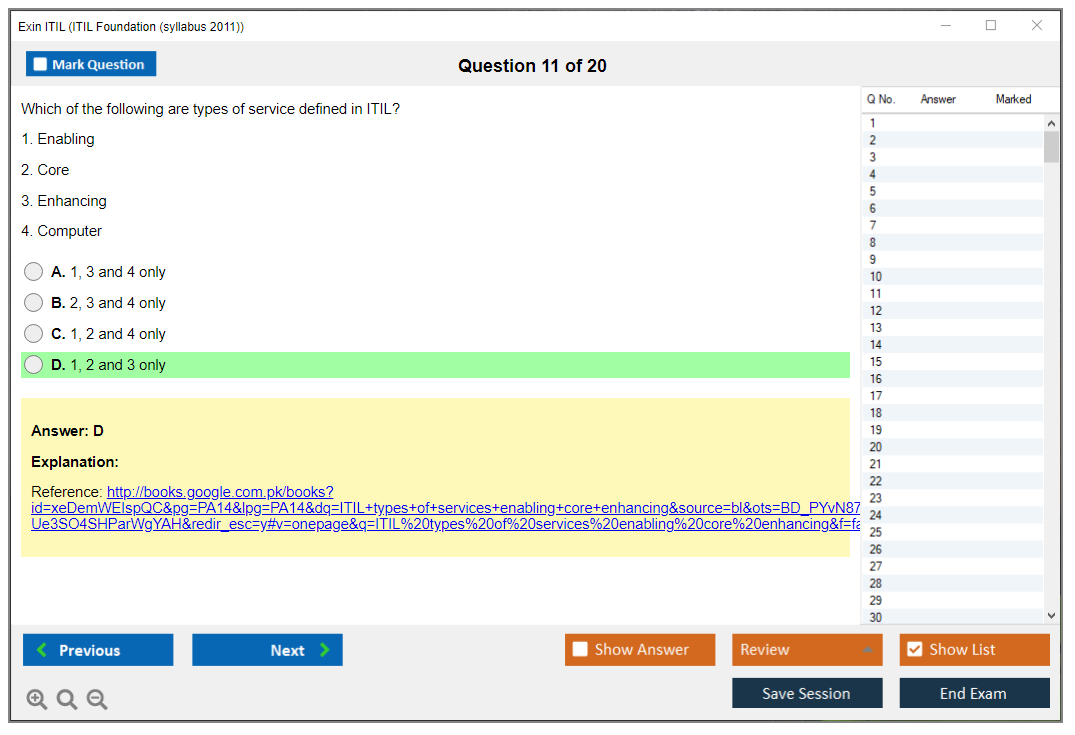Click the zoom out magnifier icon
Screen dimensions: 1075x735
[x=97, y=700]
